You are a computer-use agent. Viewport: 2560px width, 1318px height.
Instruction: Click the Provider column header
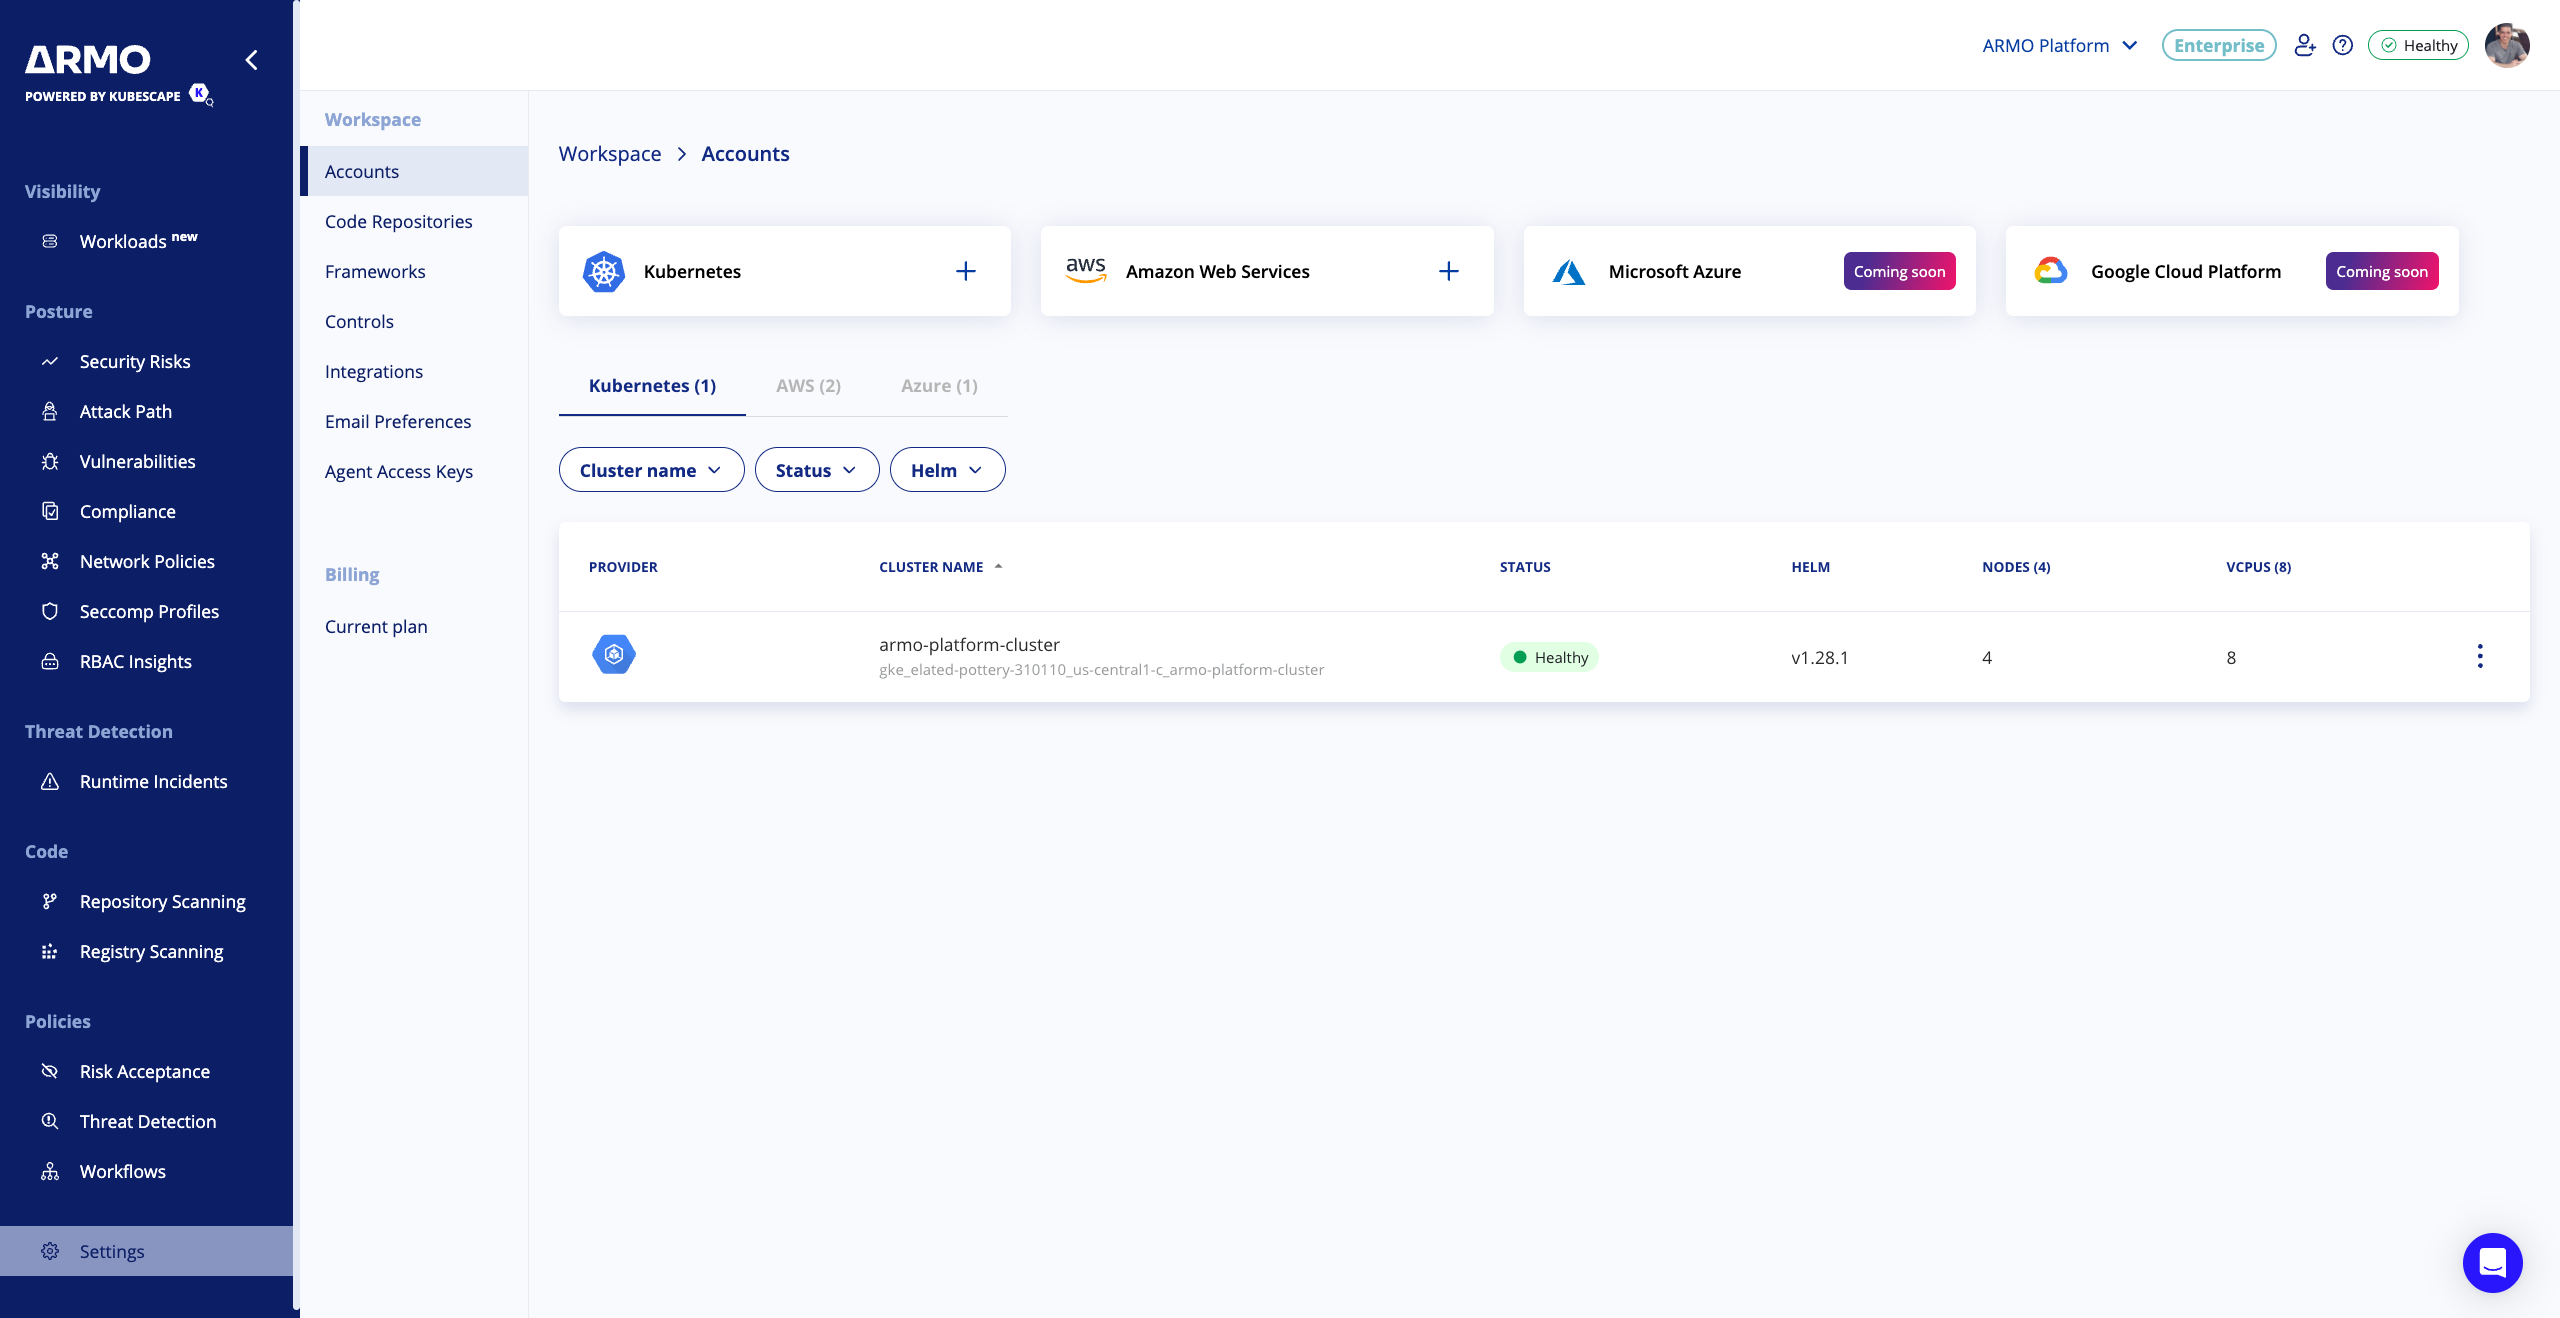point(623,567)
